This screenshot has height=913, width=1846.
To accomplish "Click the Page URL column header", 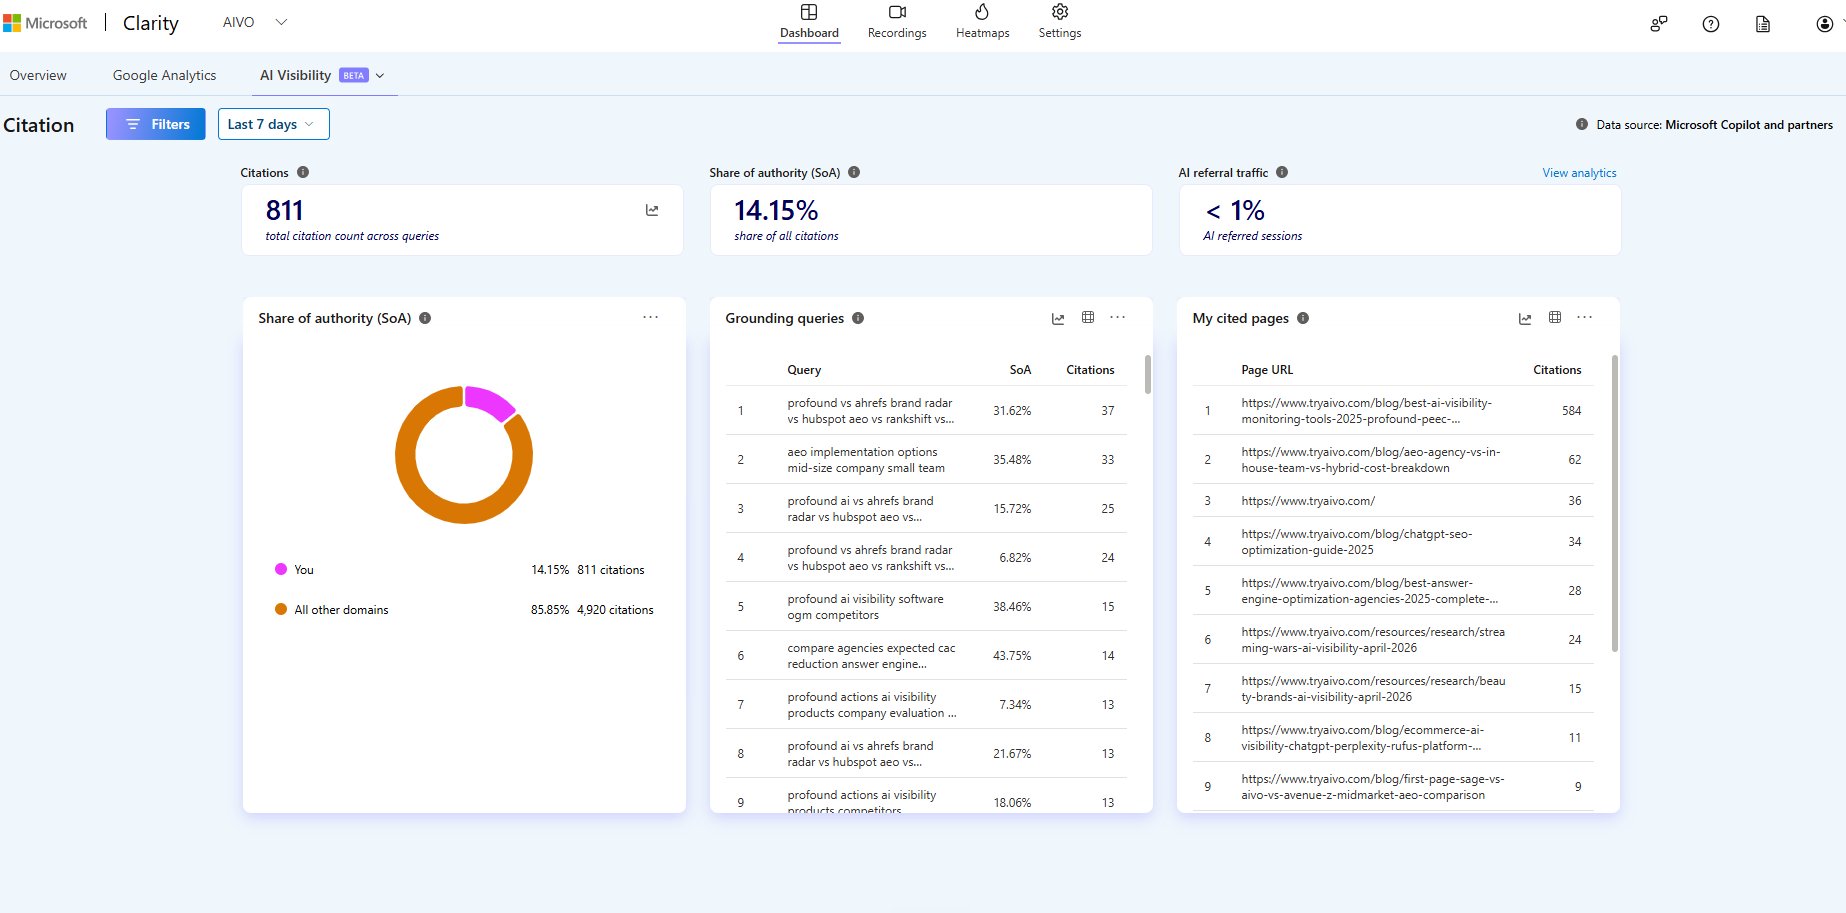I will pos(1267,370).
